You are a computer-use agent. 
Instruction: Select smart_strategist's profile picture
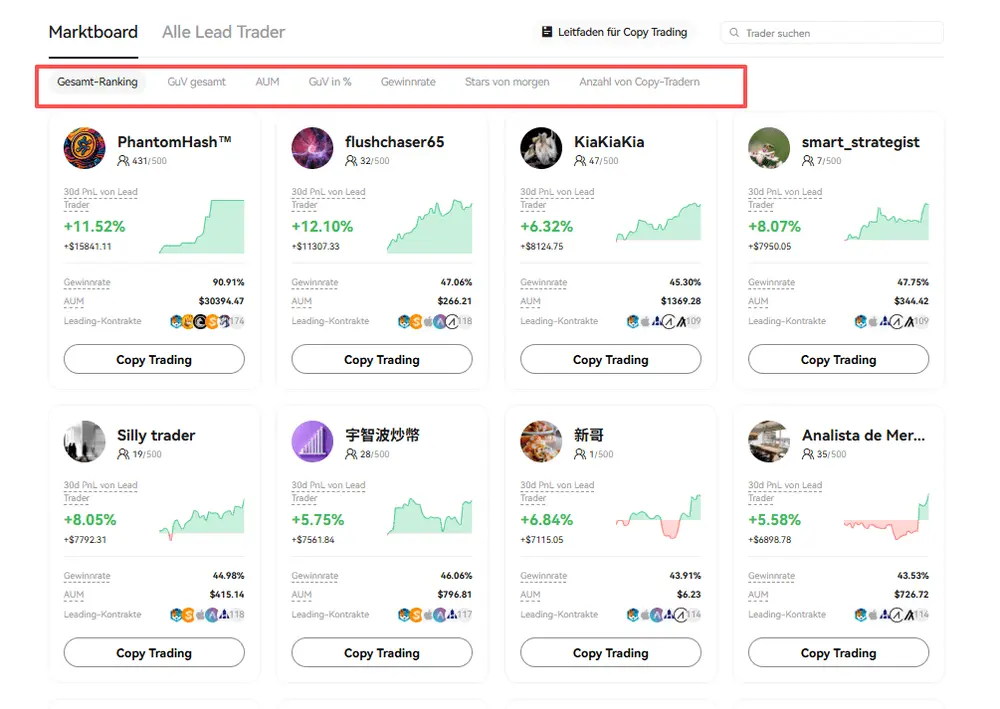coord(767,147)
